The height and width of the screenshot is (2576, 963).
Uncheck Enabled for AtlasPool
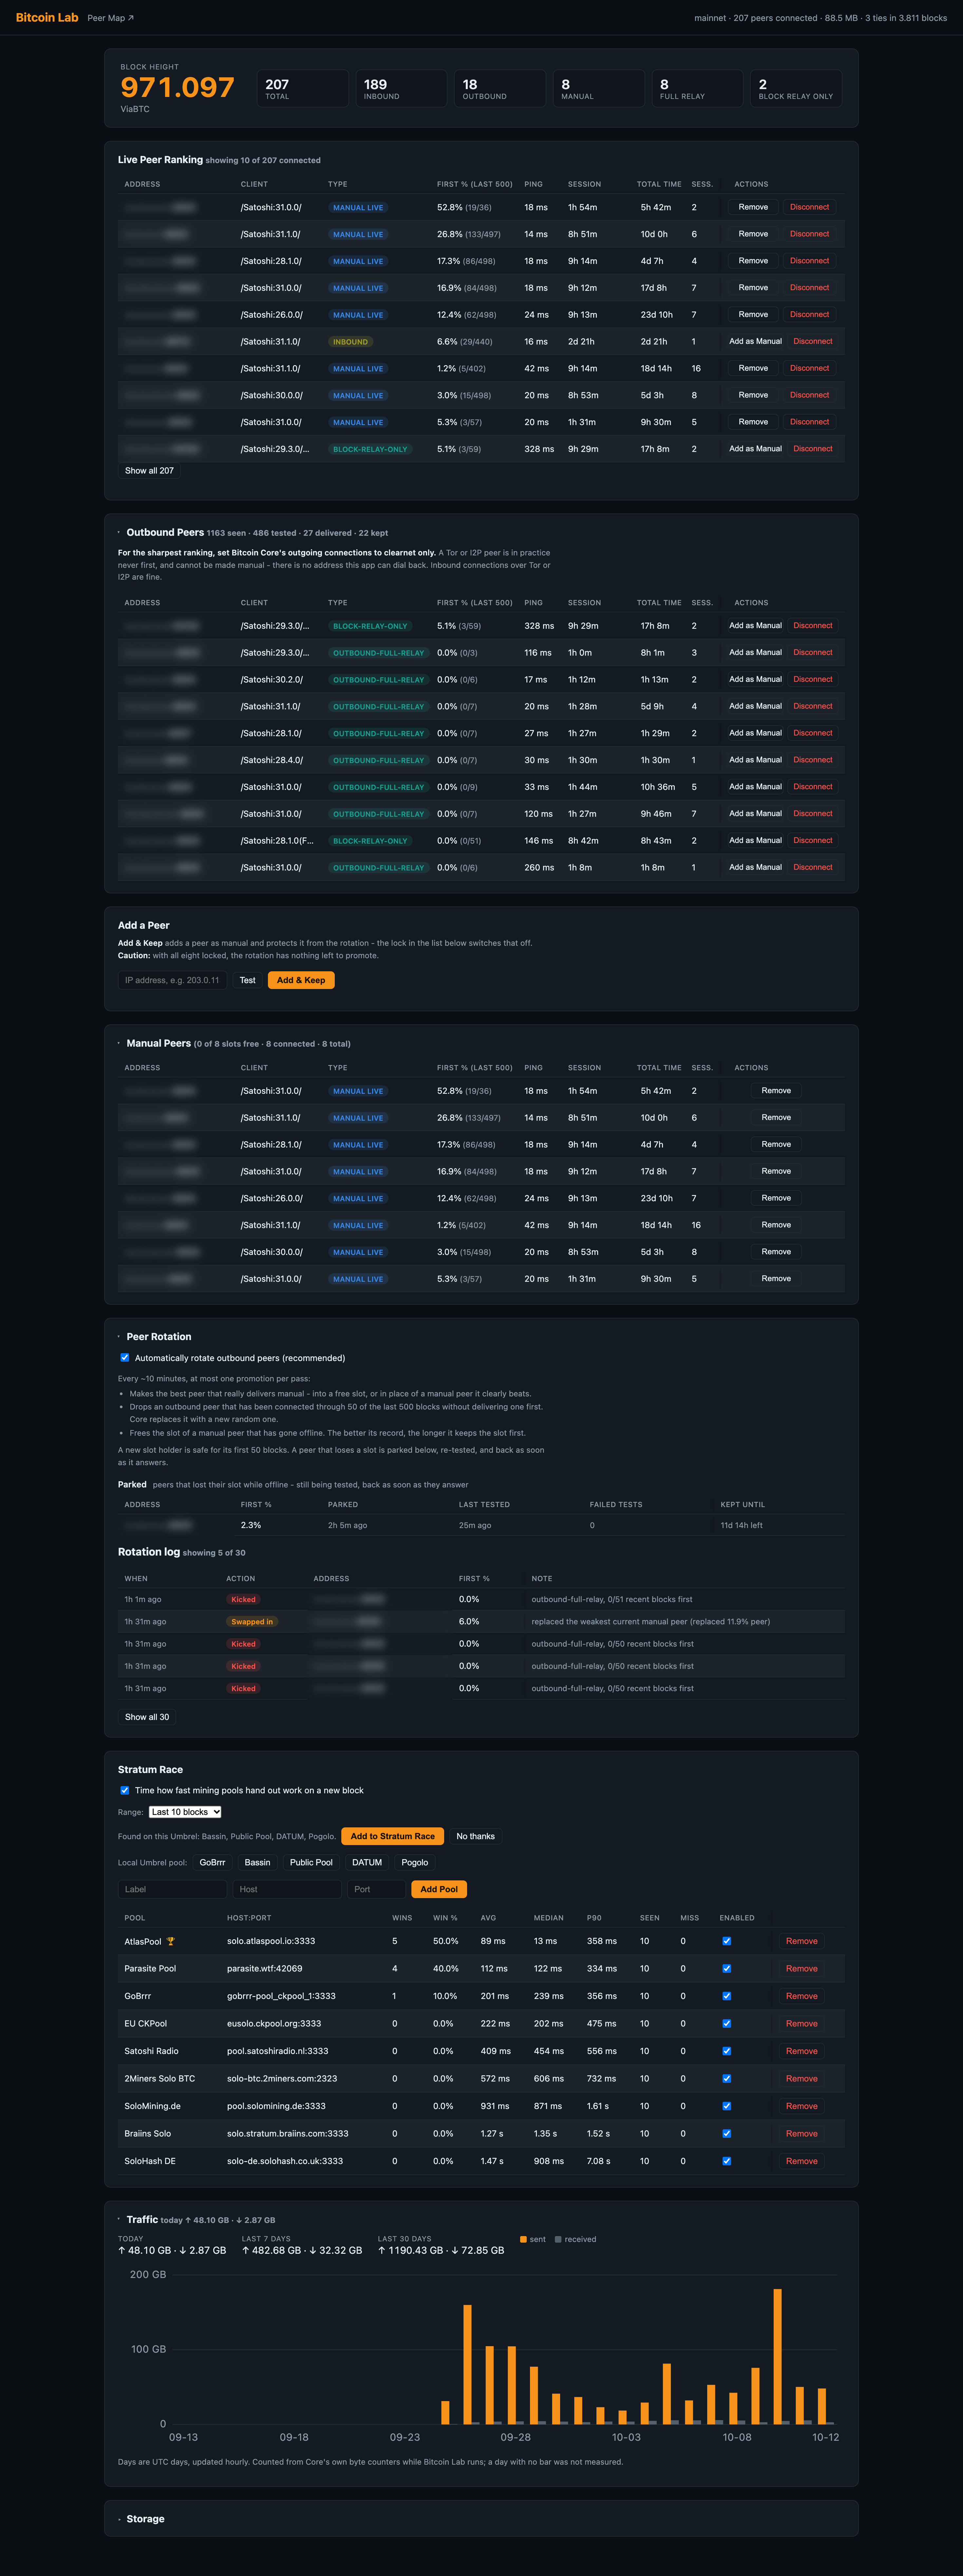[x=727, y=1941]
